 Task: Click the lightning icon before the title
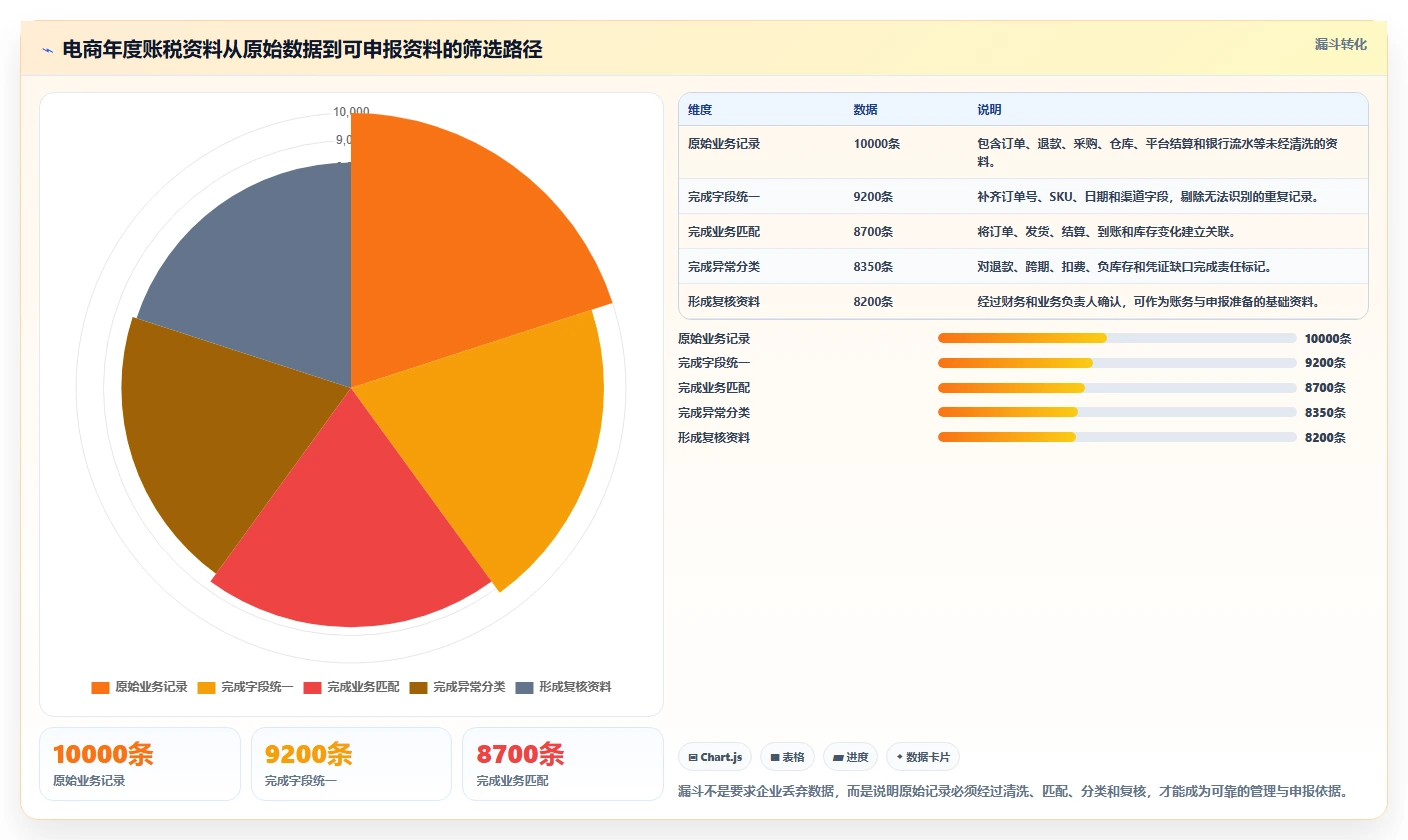[47, 50]
